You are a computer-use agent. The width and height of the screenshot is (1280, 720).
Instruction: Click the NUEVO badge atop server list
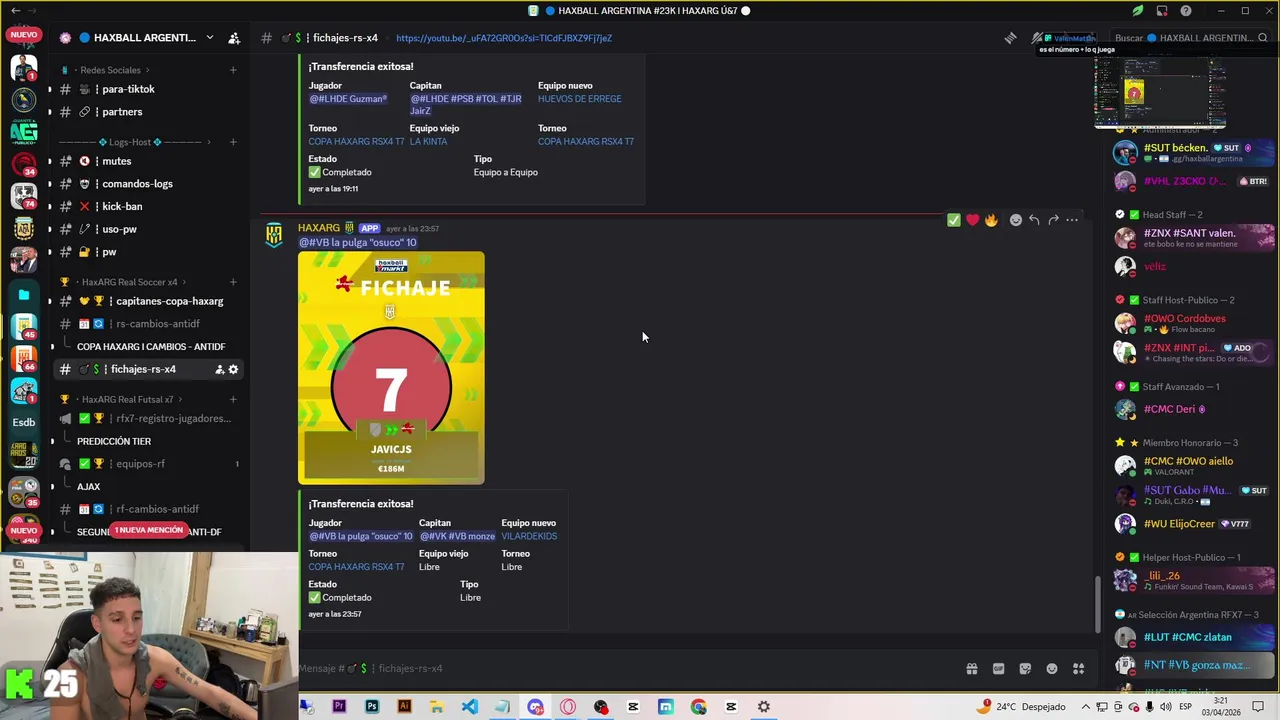[24, 35]
